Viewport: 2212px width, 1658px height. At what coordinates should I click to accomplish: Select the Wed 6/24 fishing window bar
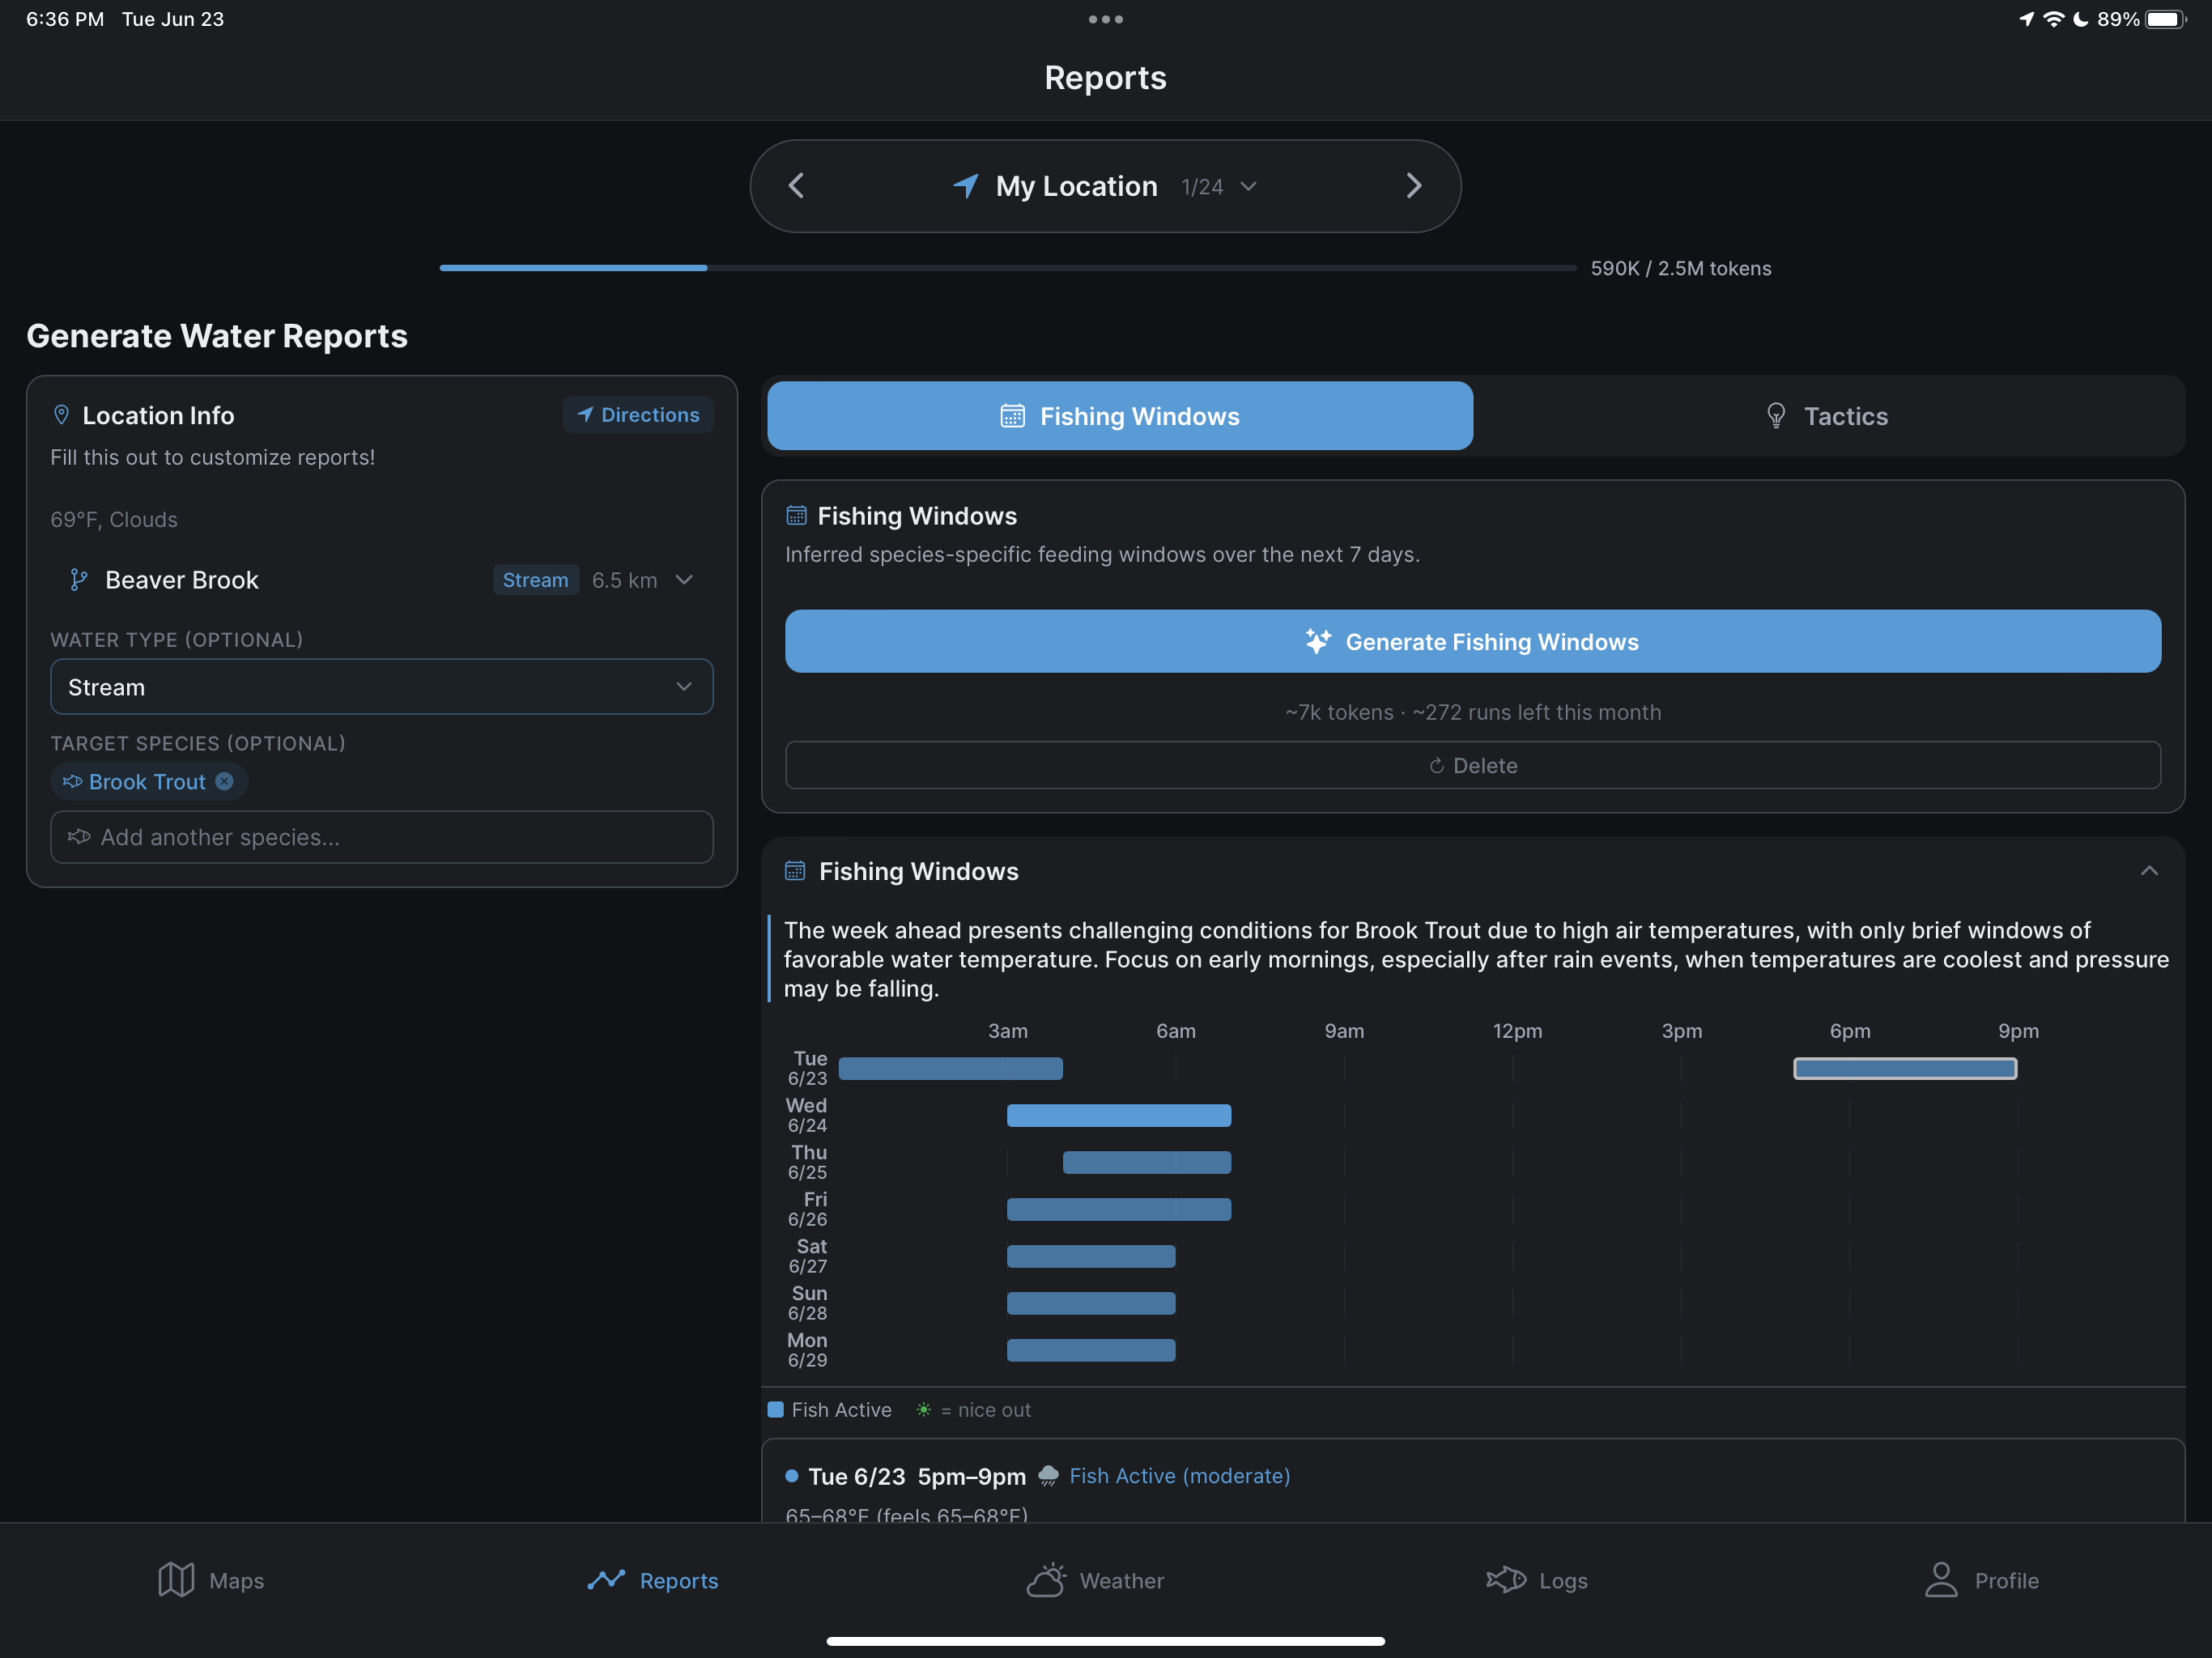(x=1119, y=1115)
